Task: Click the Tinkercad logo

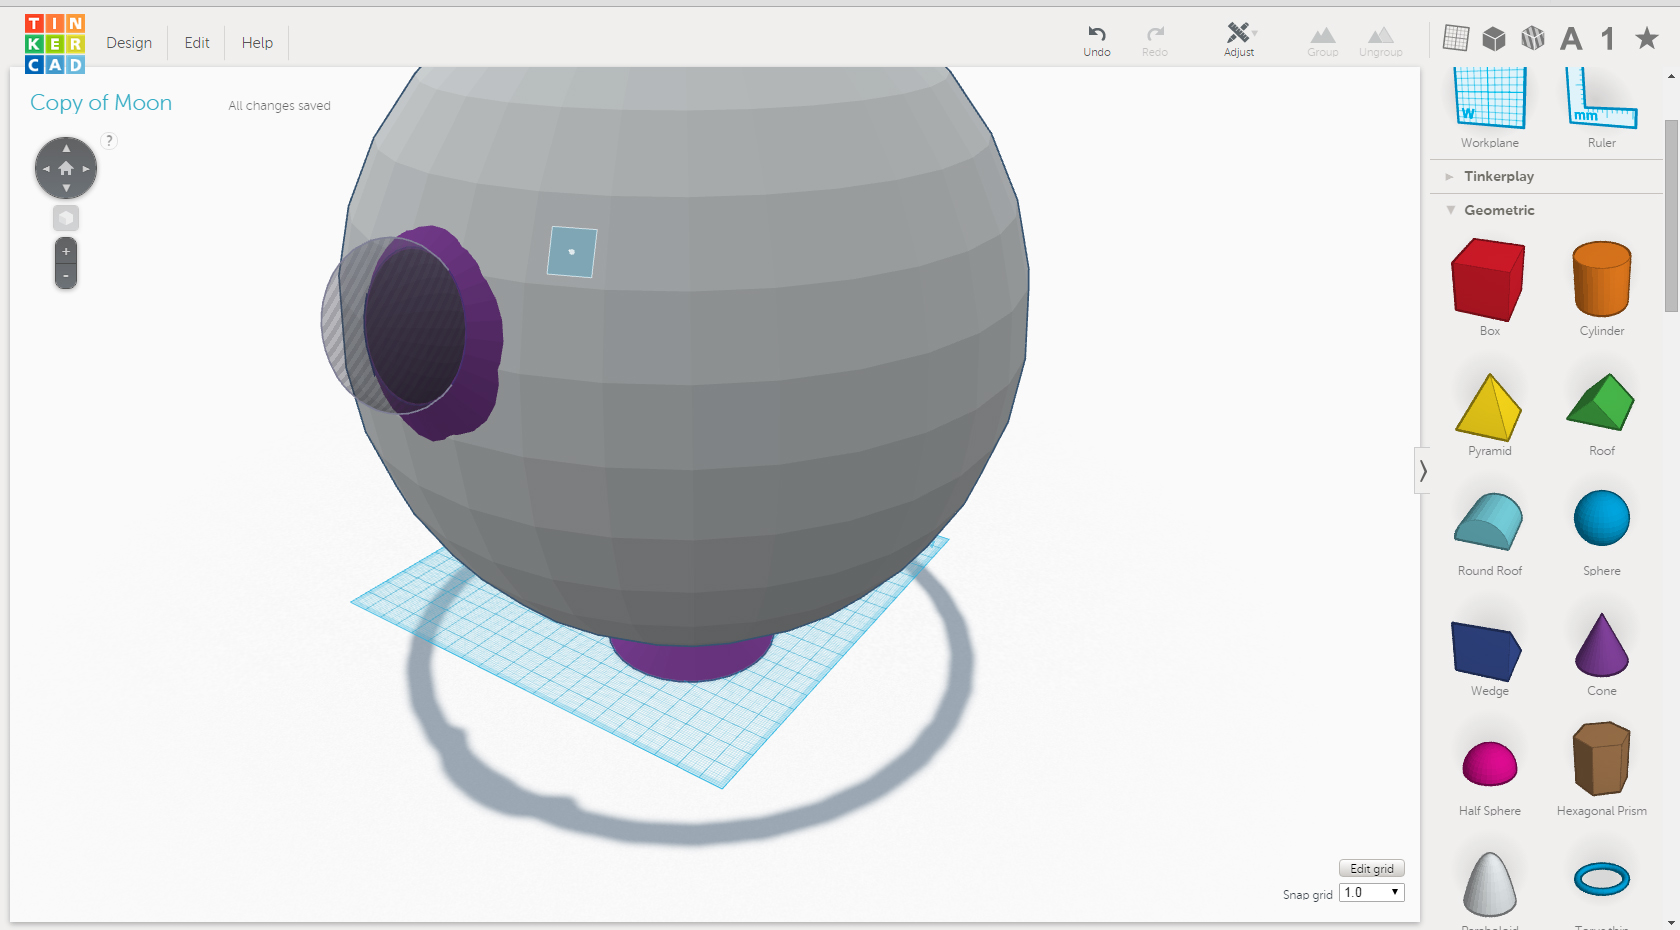Action: pos(55,44)
